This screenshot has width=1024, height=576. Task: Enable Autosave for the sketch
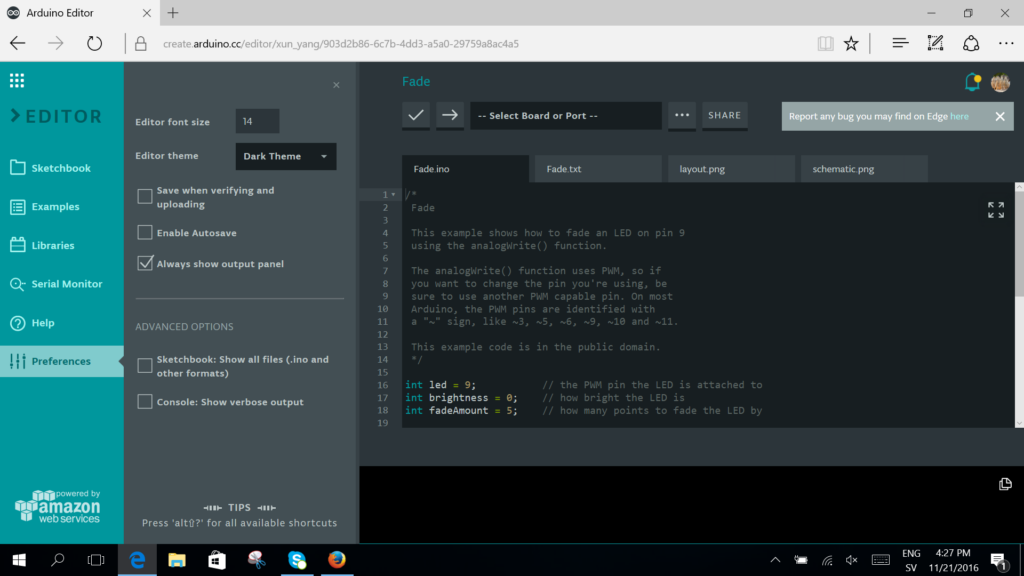pos(144,232)
